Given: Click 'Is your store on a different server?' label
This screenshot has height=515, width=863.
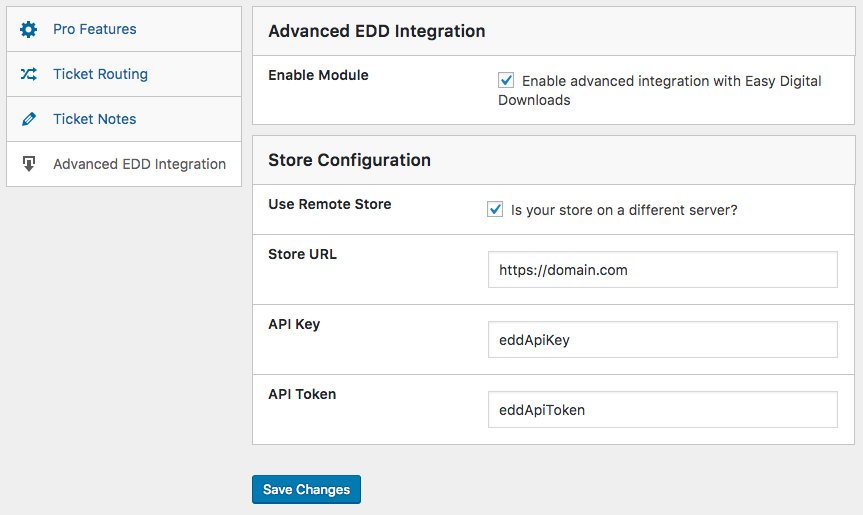Looking at the screenshot, I should [x=624, y=210].
